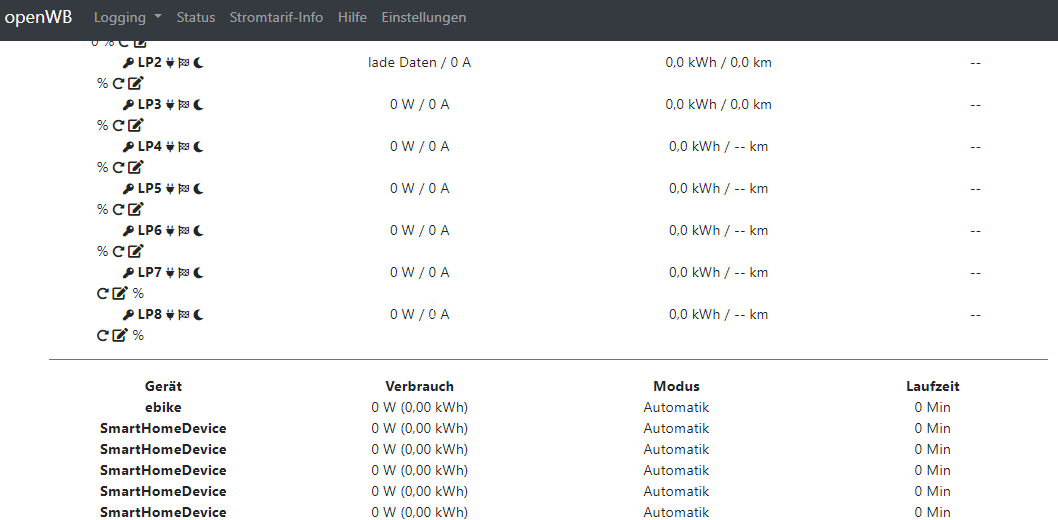Click LP3's '0,0 kWh / 0,0 km' value
The height and width of the screenshot is (520, 1058).
point(719,105)
